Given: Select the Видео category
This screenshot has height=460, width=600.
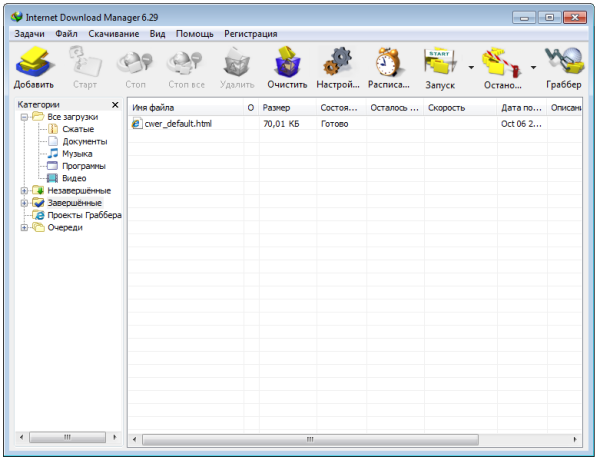Looking at the screenshot, I should point(74,178).
